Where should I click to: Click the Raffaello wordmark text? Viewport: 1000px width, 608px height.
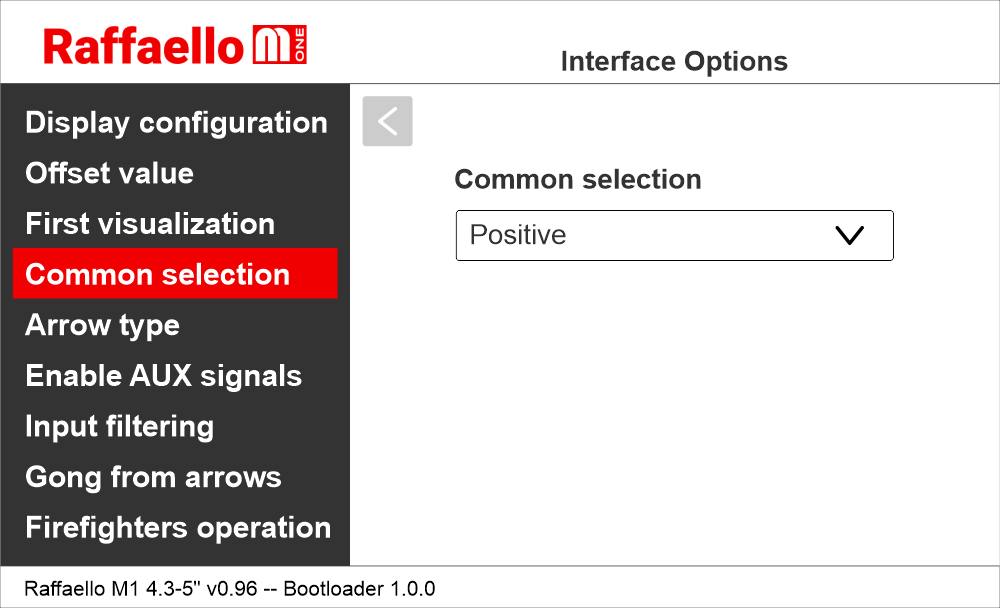[x=144, y=46]
